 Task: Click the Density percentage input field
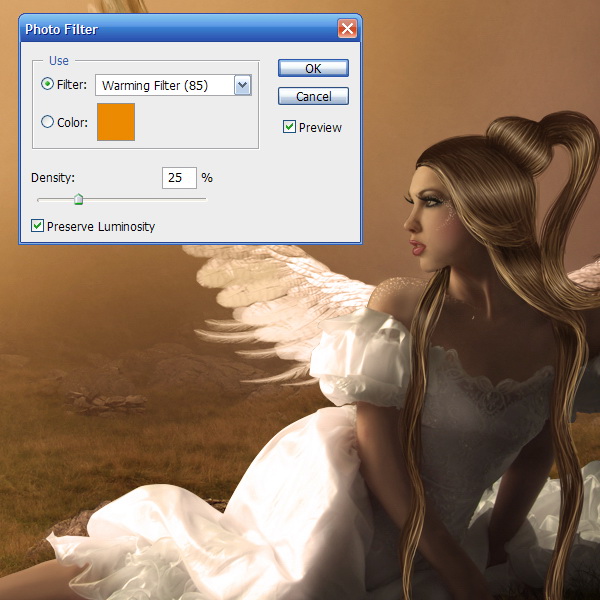(179, 178)
